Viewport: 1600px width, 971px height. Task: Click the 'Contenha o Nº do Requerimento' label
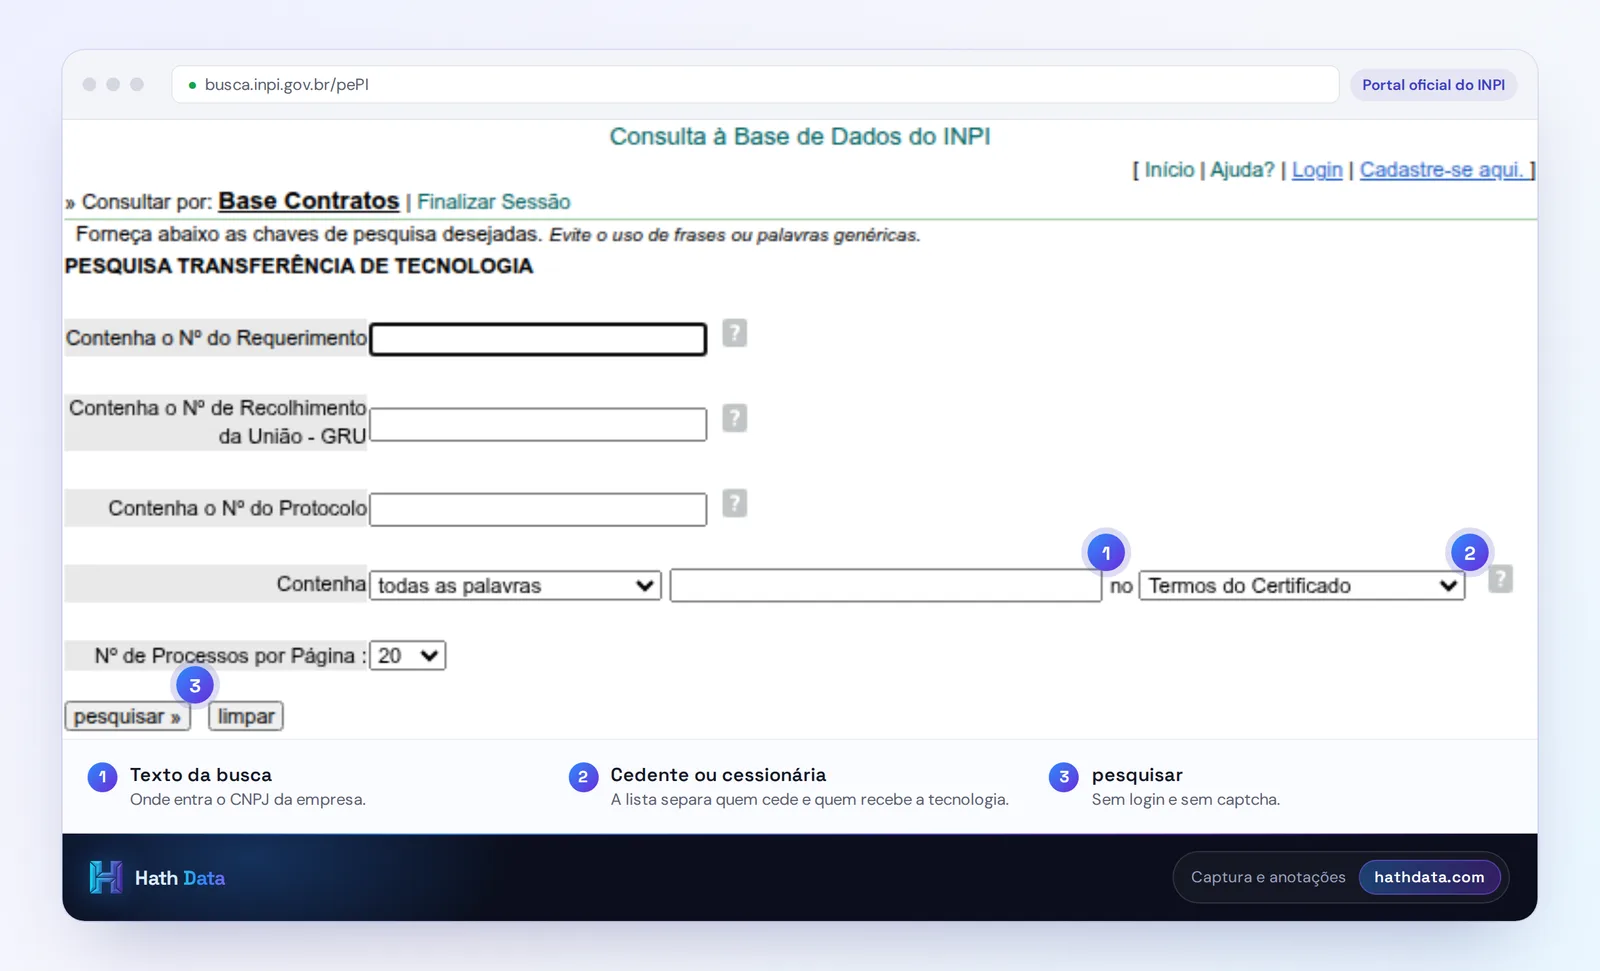[x=216, y=338]
